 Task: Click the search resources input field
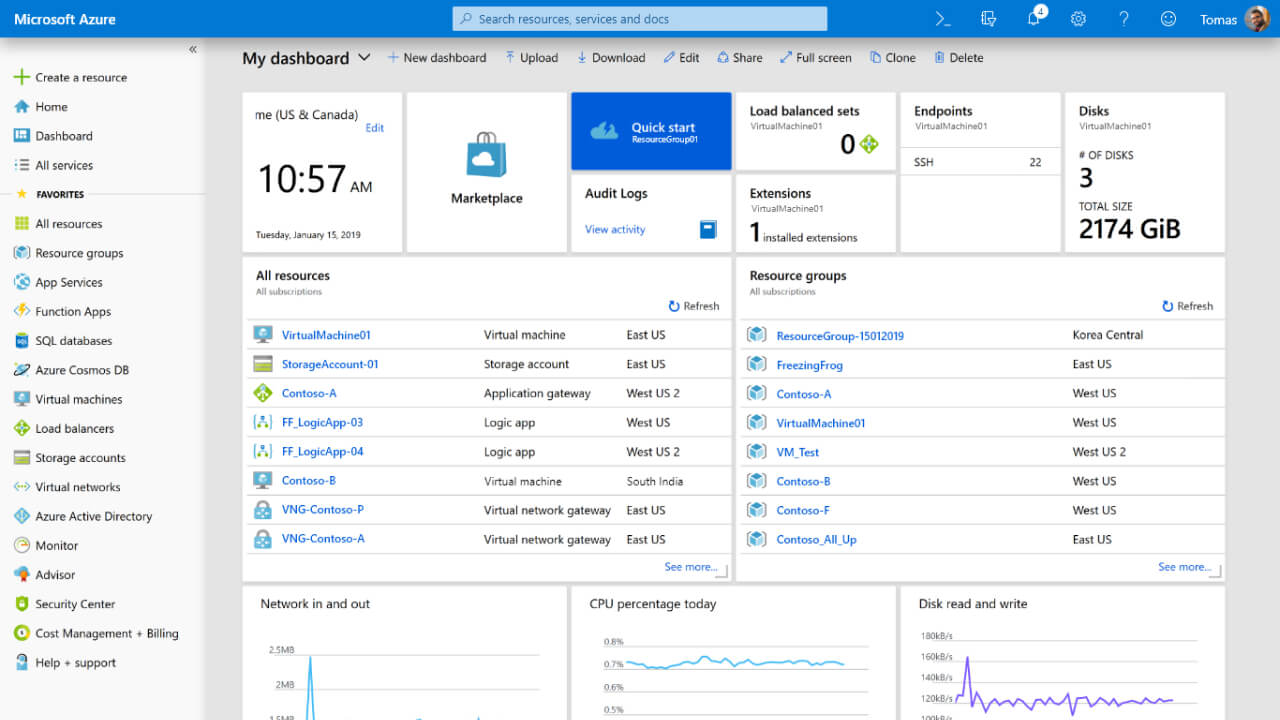pyautogui.click(x=640, y=19)
